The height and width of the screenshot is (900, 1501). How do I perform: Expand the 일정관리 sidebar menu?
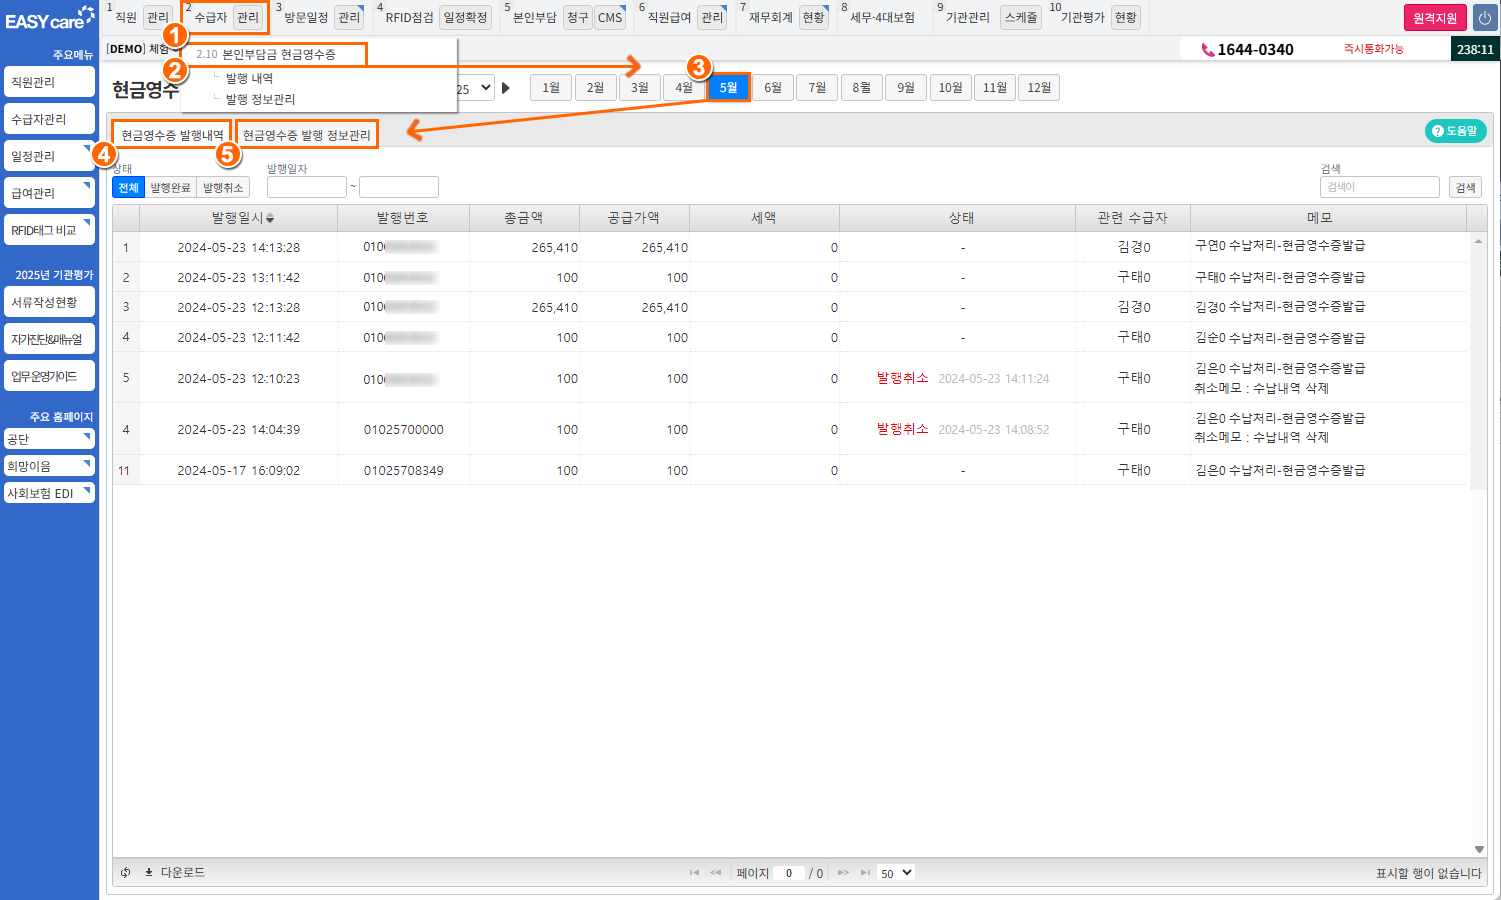click(49, 156)
